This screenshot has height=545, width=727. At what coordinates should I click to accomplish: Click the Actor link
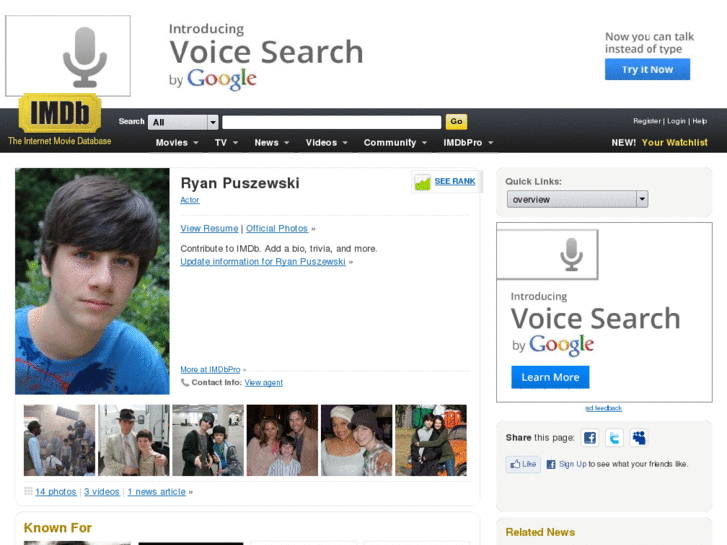[190, 200]
